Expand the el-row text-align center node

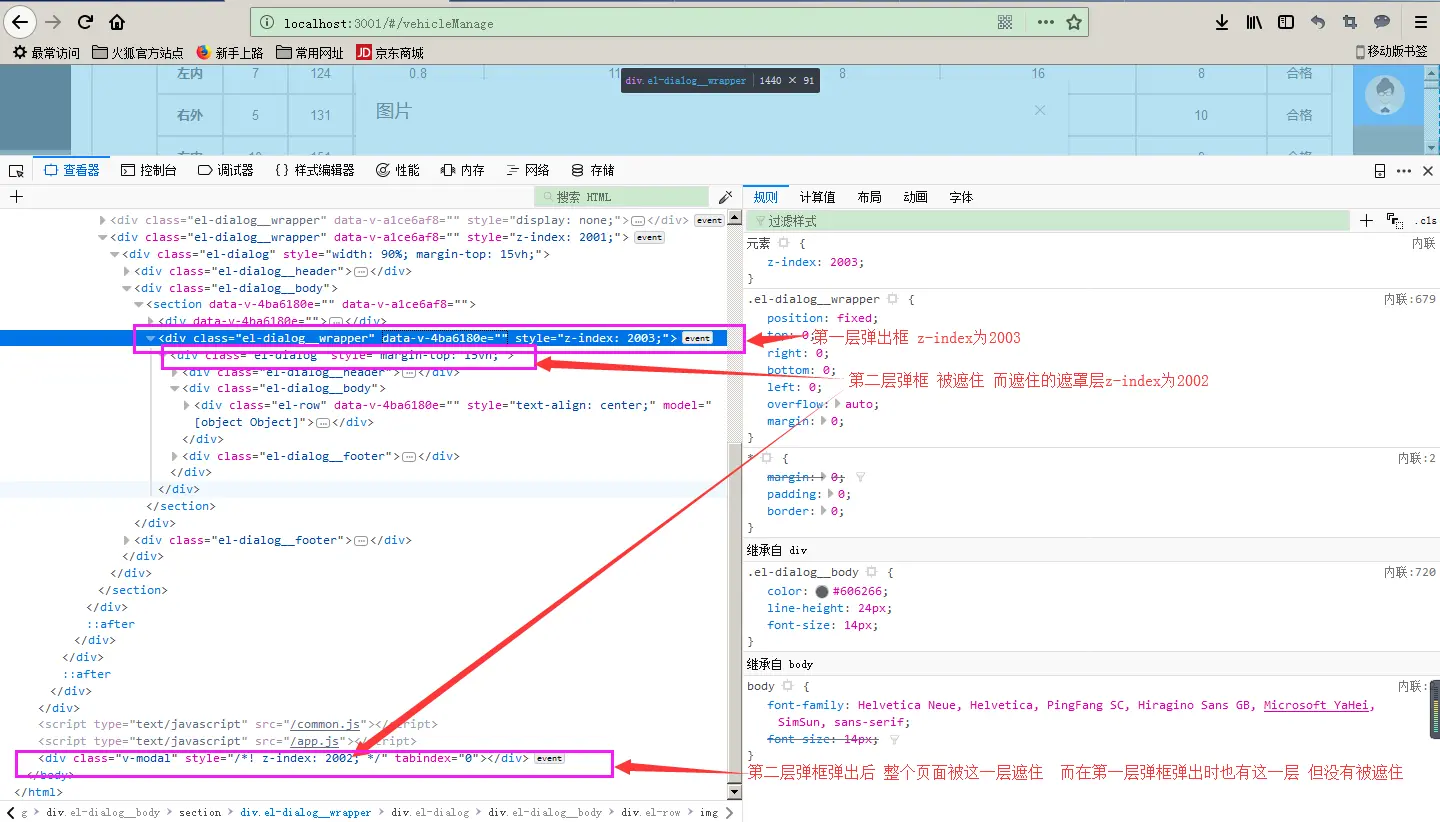click(186, 405)
